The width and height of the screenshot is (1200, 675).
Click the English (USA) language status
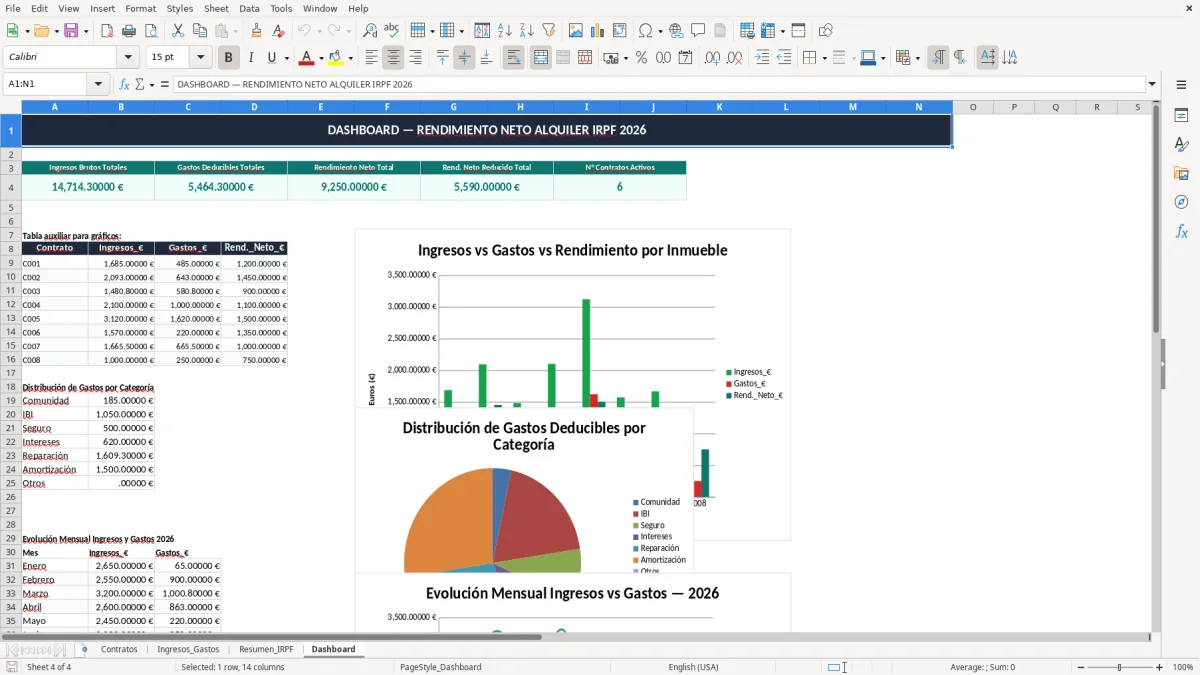[x=693, y=667]
